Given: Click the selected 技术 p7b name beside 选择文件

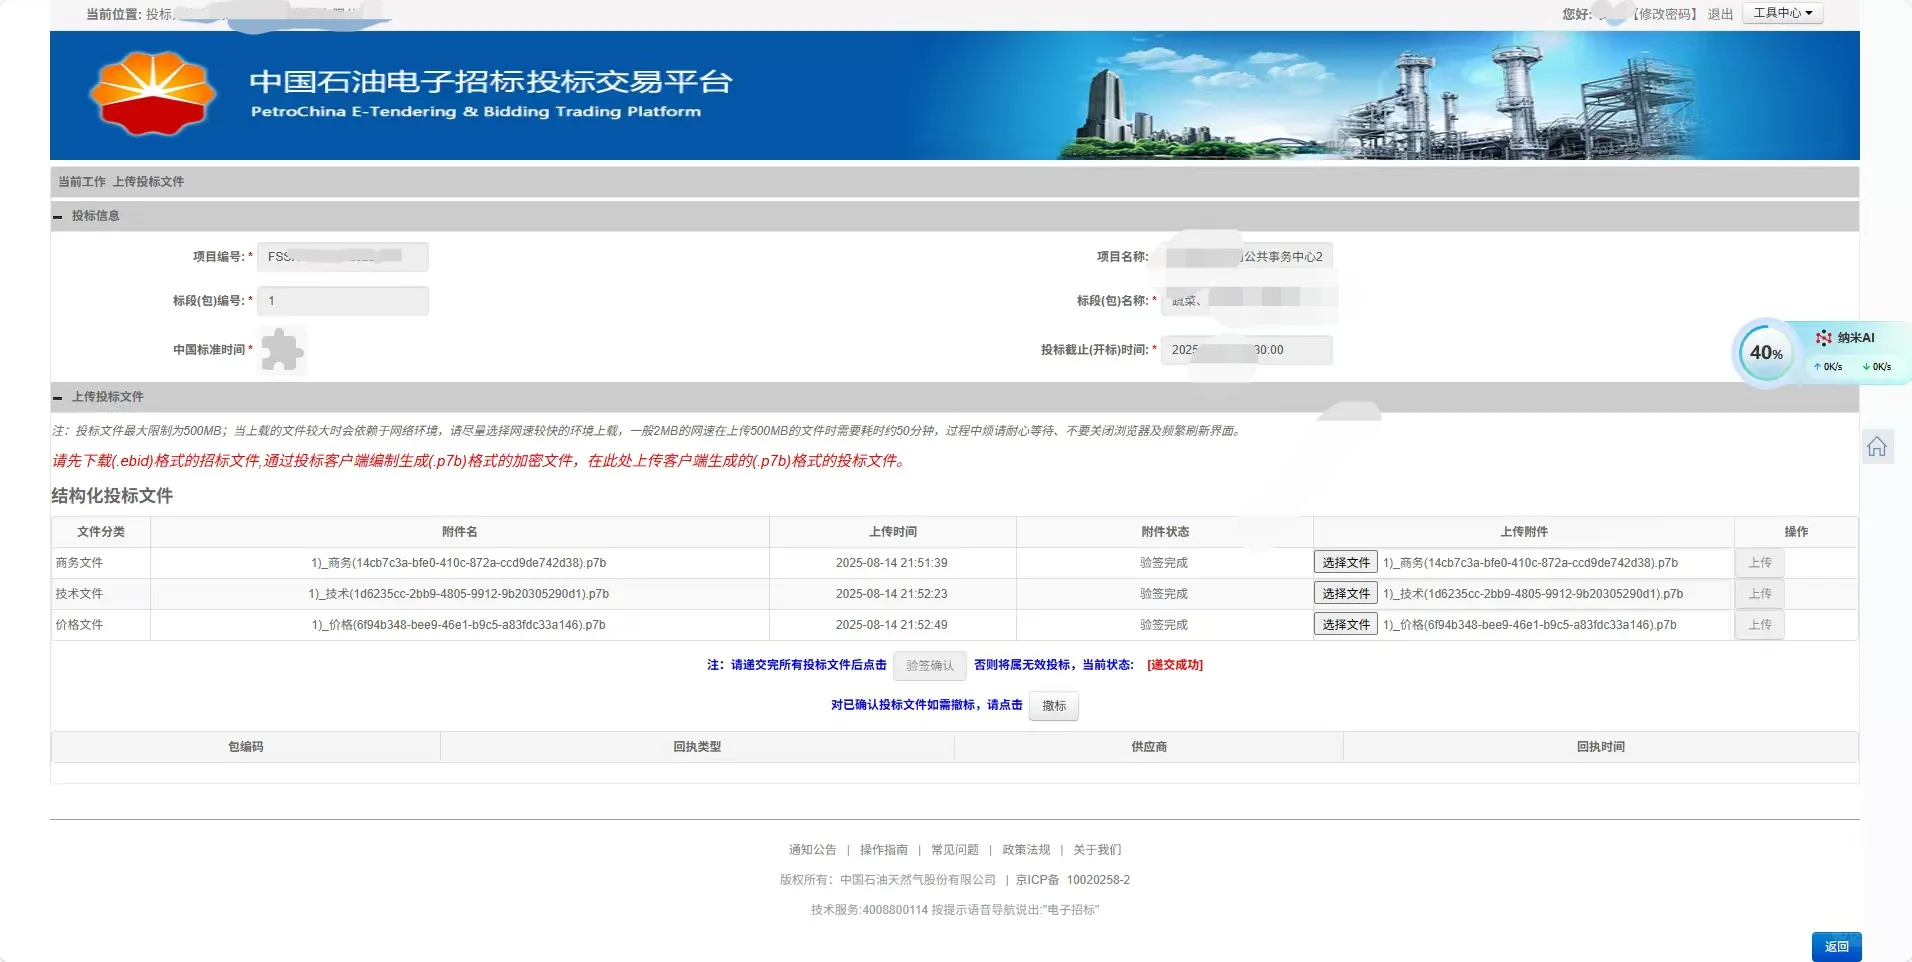Looking at the screenshot, I should [x=1533, y=594].
